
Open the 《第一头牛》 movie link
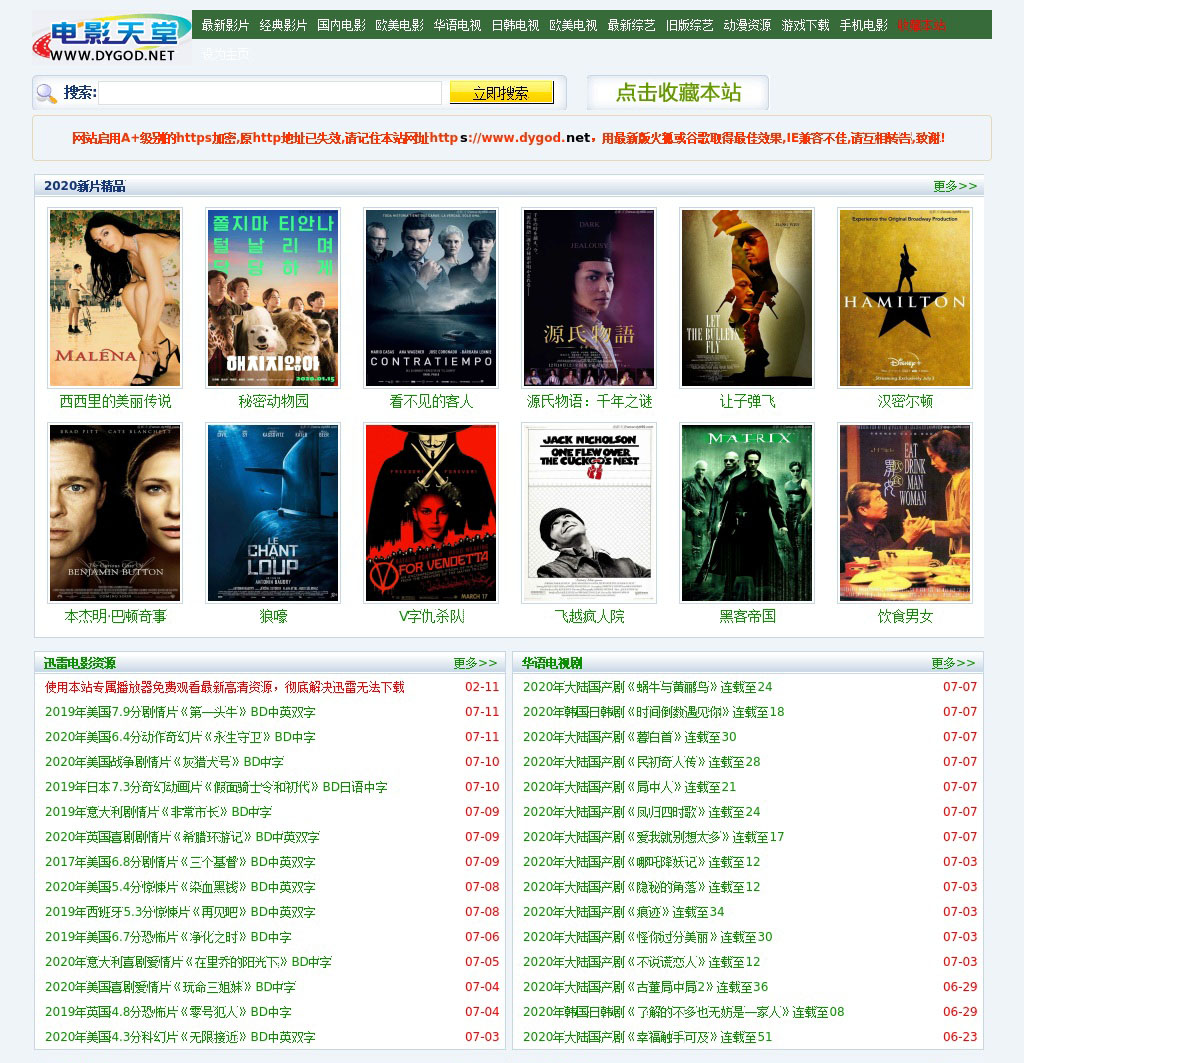[x=180, y=712]
